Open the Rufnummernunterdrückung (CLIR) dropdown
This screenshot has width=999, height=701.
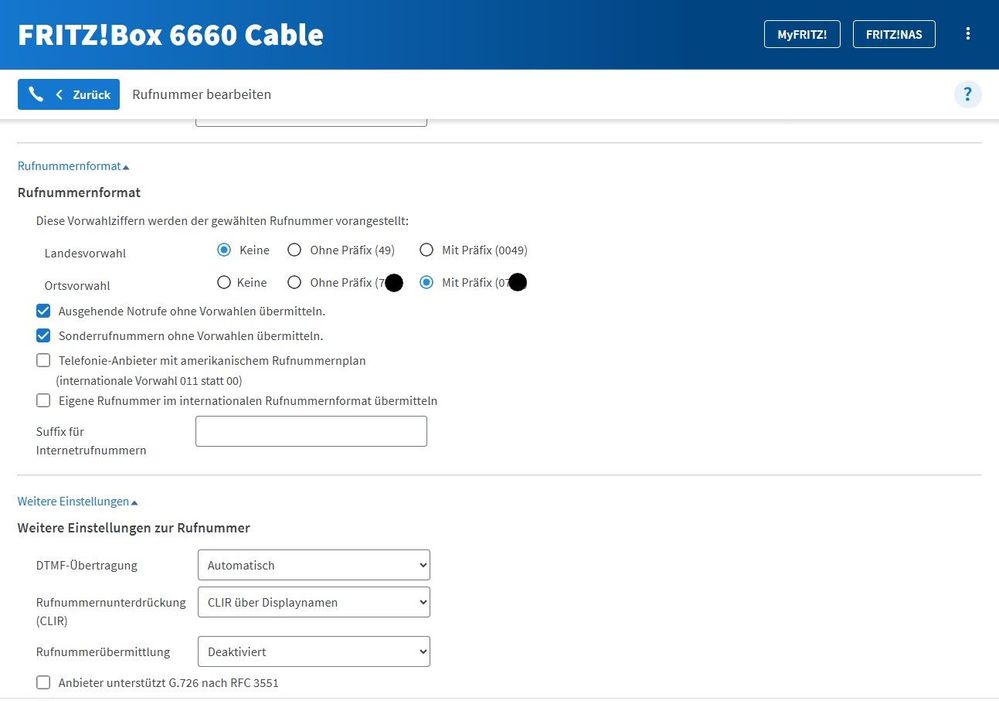point(314,602)
